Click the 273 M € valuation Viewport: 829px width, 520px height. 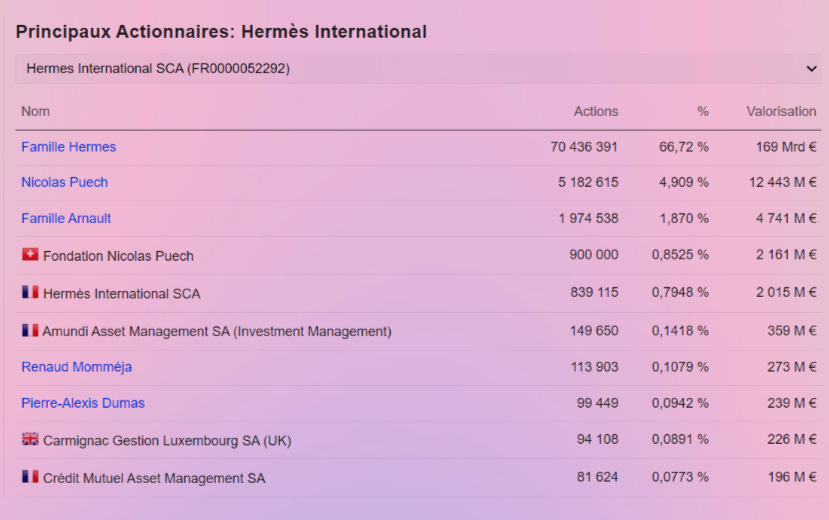[x=792, y=367]
